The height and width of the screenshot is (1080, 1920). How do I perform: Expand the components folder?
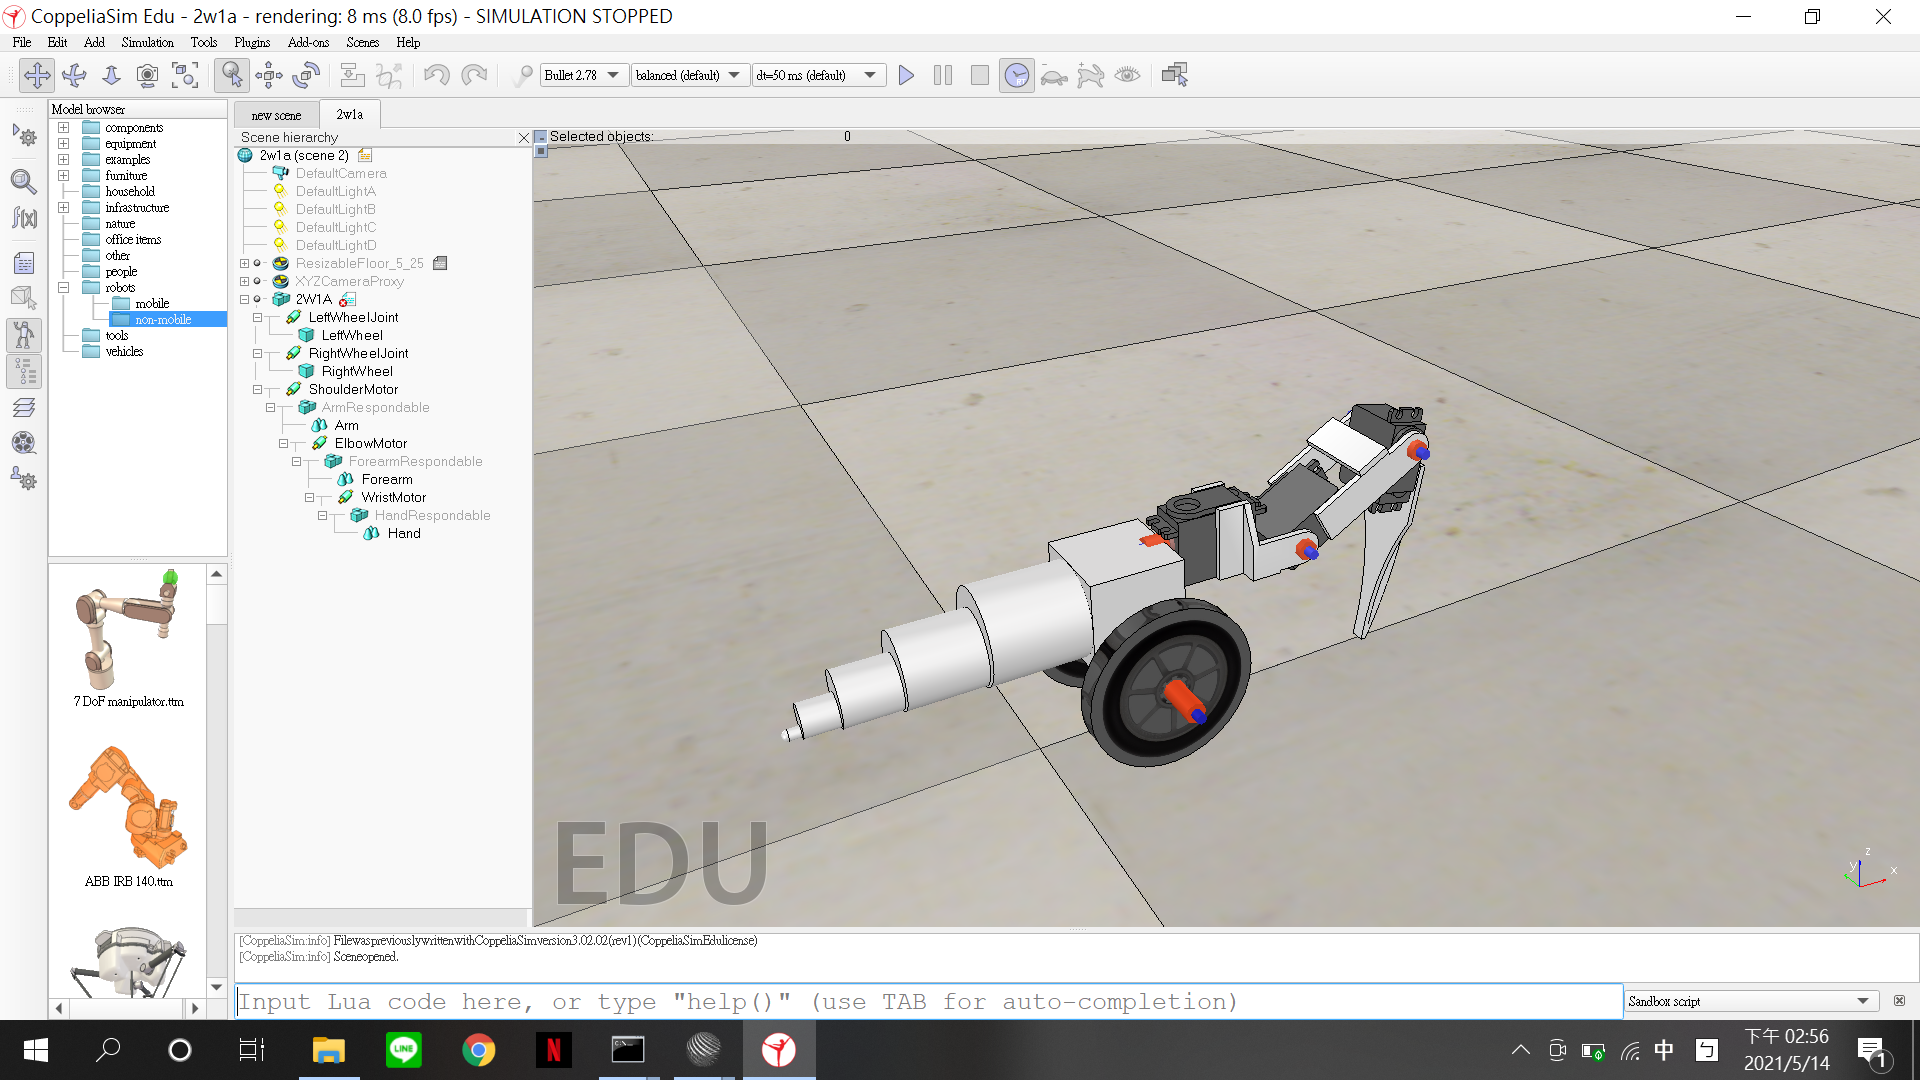(x=63, y=127)
